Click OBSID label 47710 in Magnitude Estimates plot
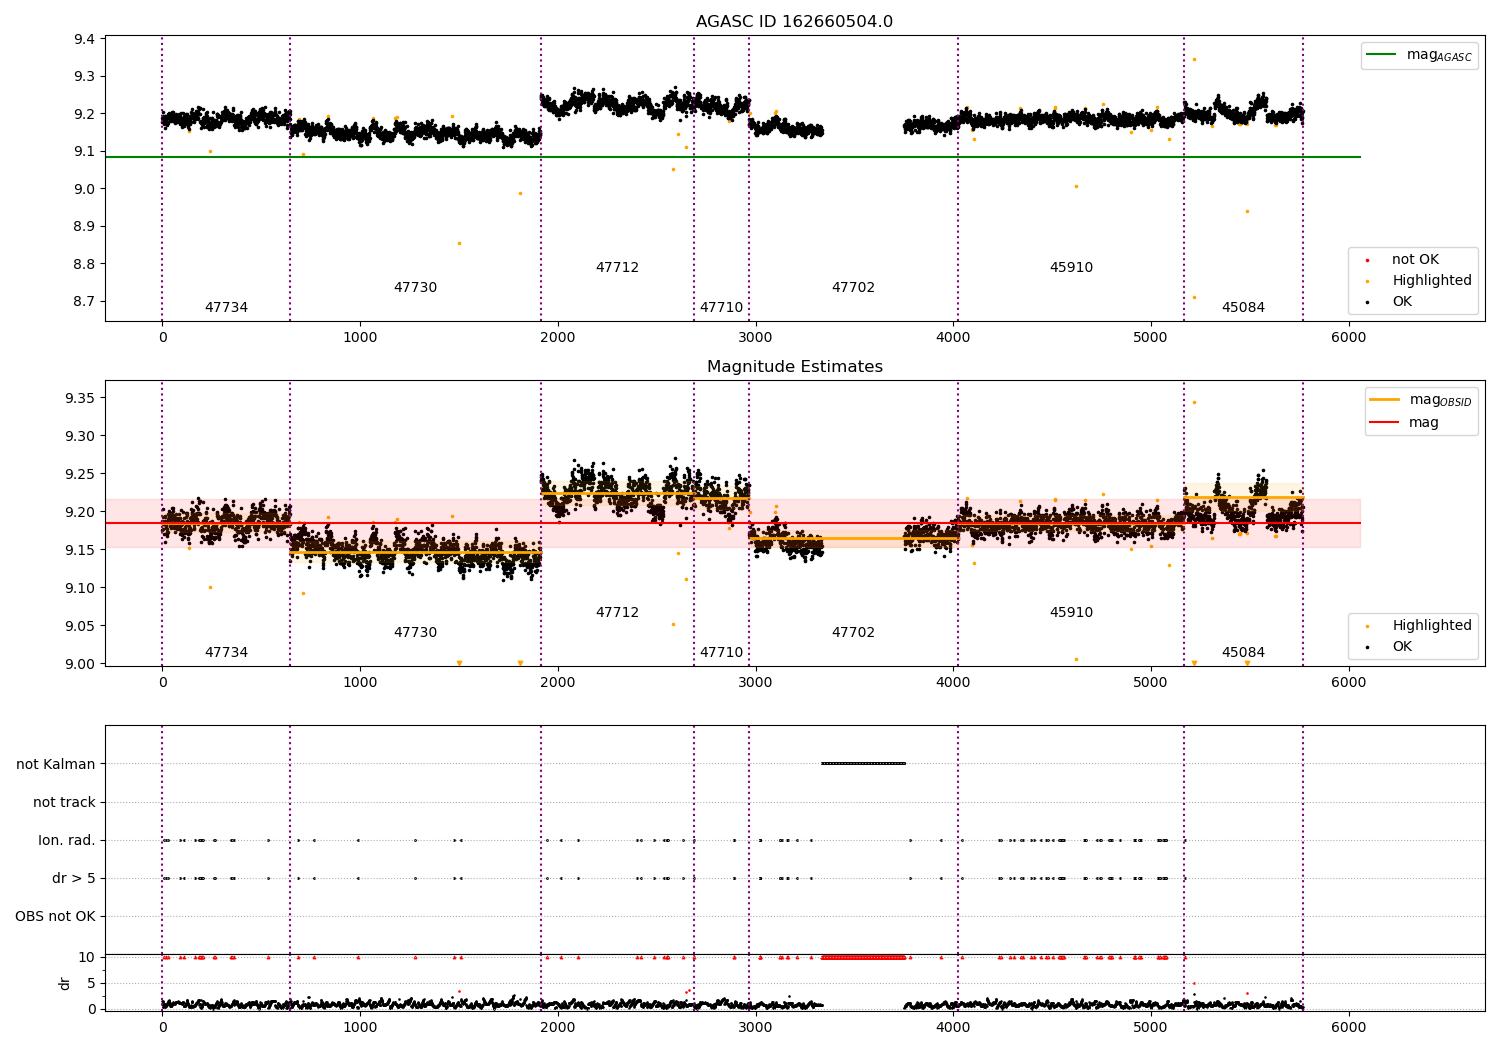Image resolution: width=1500 pixels, height=1050 pixels. (x=721, y=653)
